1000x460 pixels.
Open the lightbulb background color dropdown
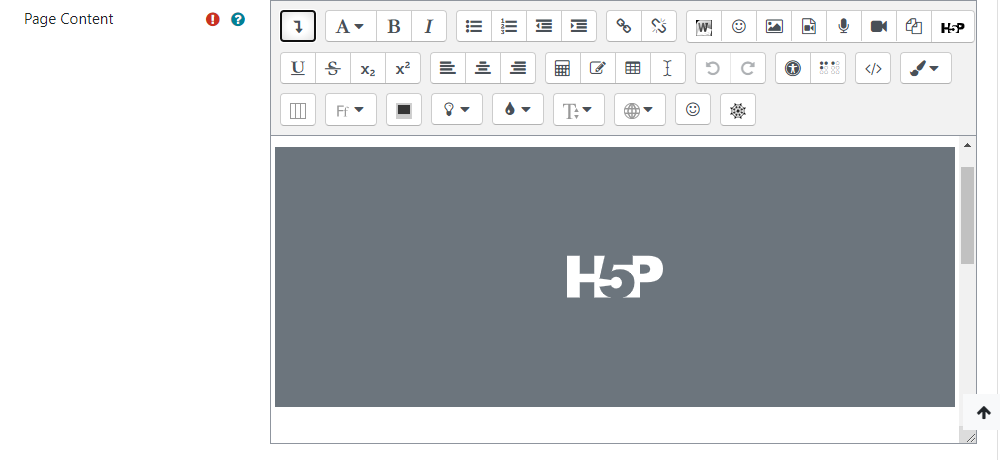[457, 110]
